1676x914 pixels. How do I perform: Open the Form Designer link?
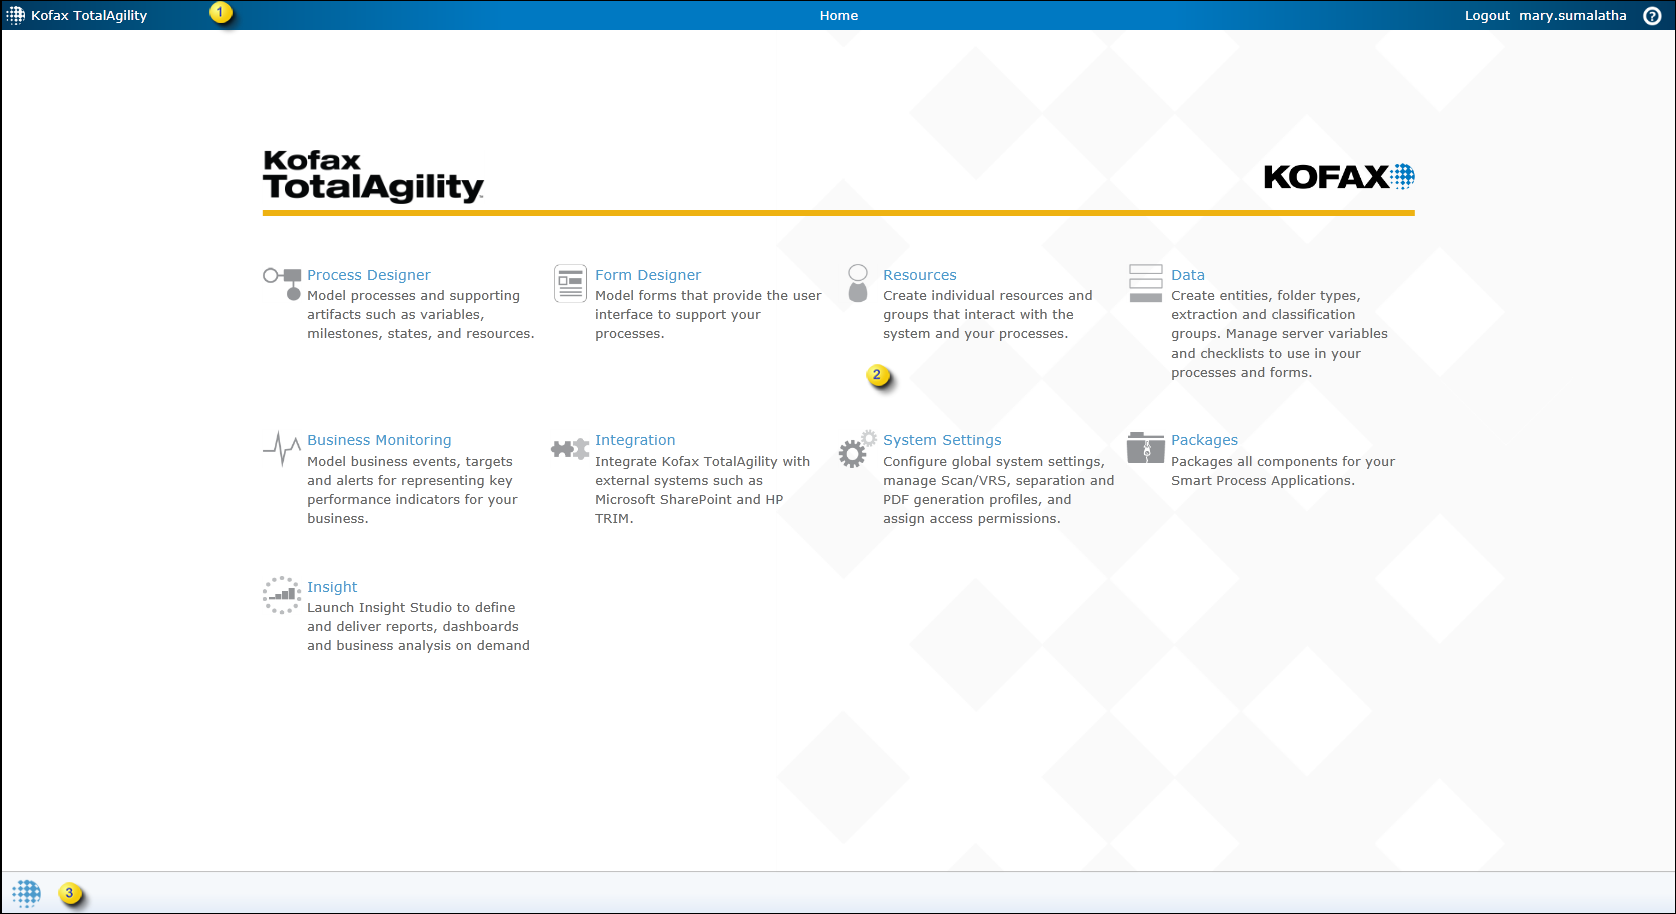click(647, 275)
